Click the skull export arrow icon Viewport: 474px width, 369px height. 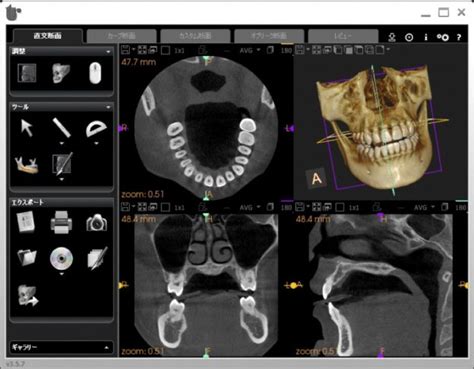28,295
